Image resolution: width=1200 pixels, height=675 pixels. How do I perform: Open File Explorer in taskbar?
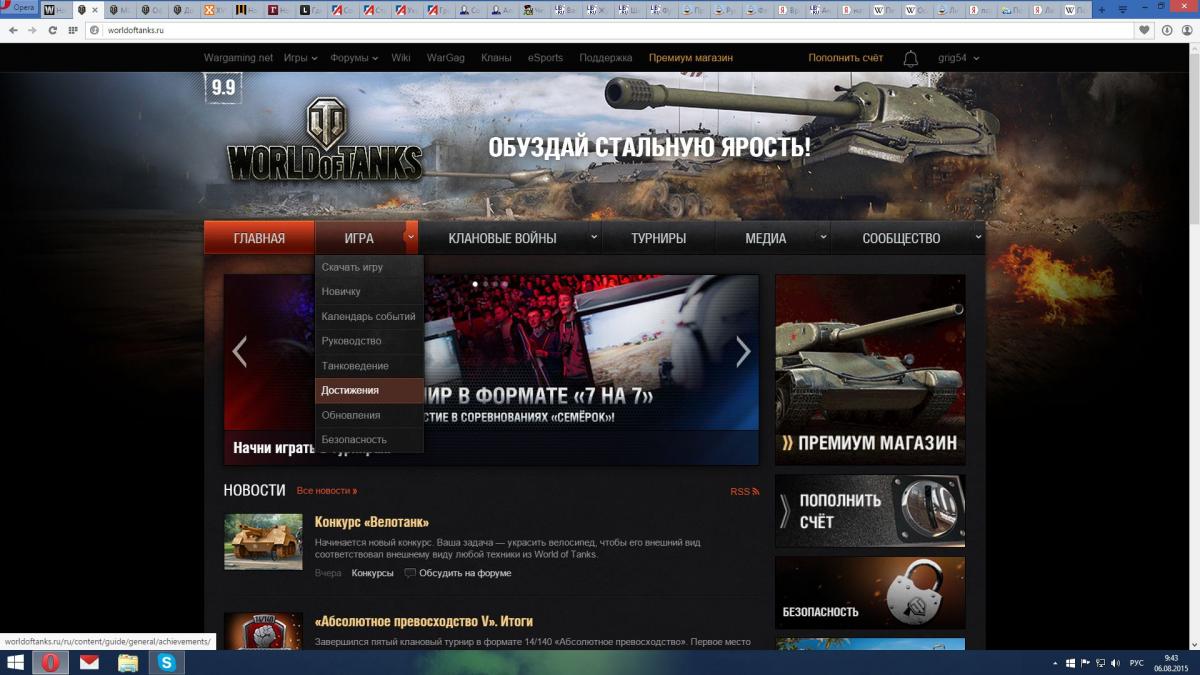click(x=128, y=663)
